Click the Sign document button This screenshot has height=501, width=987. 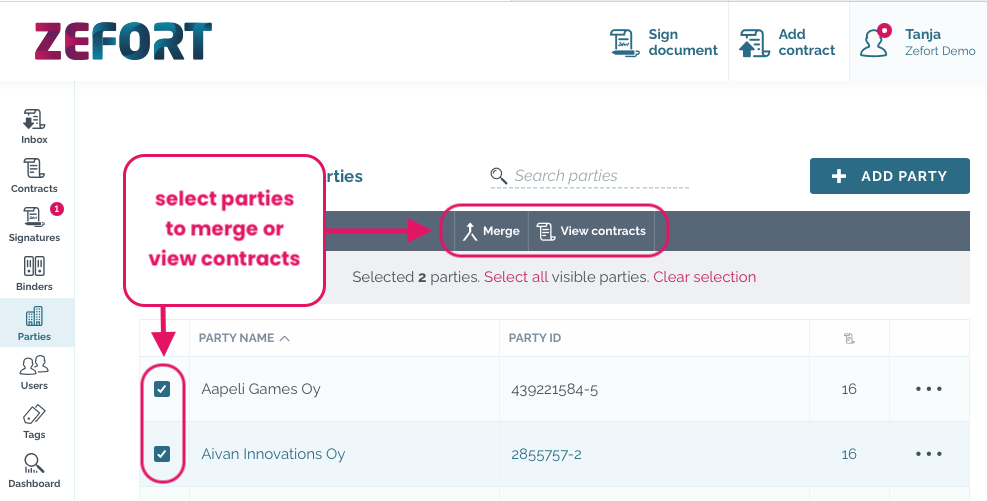[x=663, y=42]
